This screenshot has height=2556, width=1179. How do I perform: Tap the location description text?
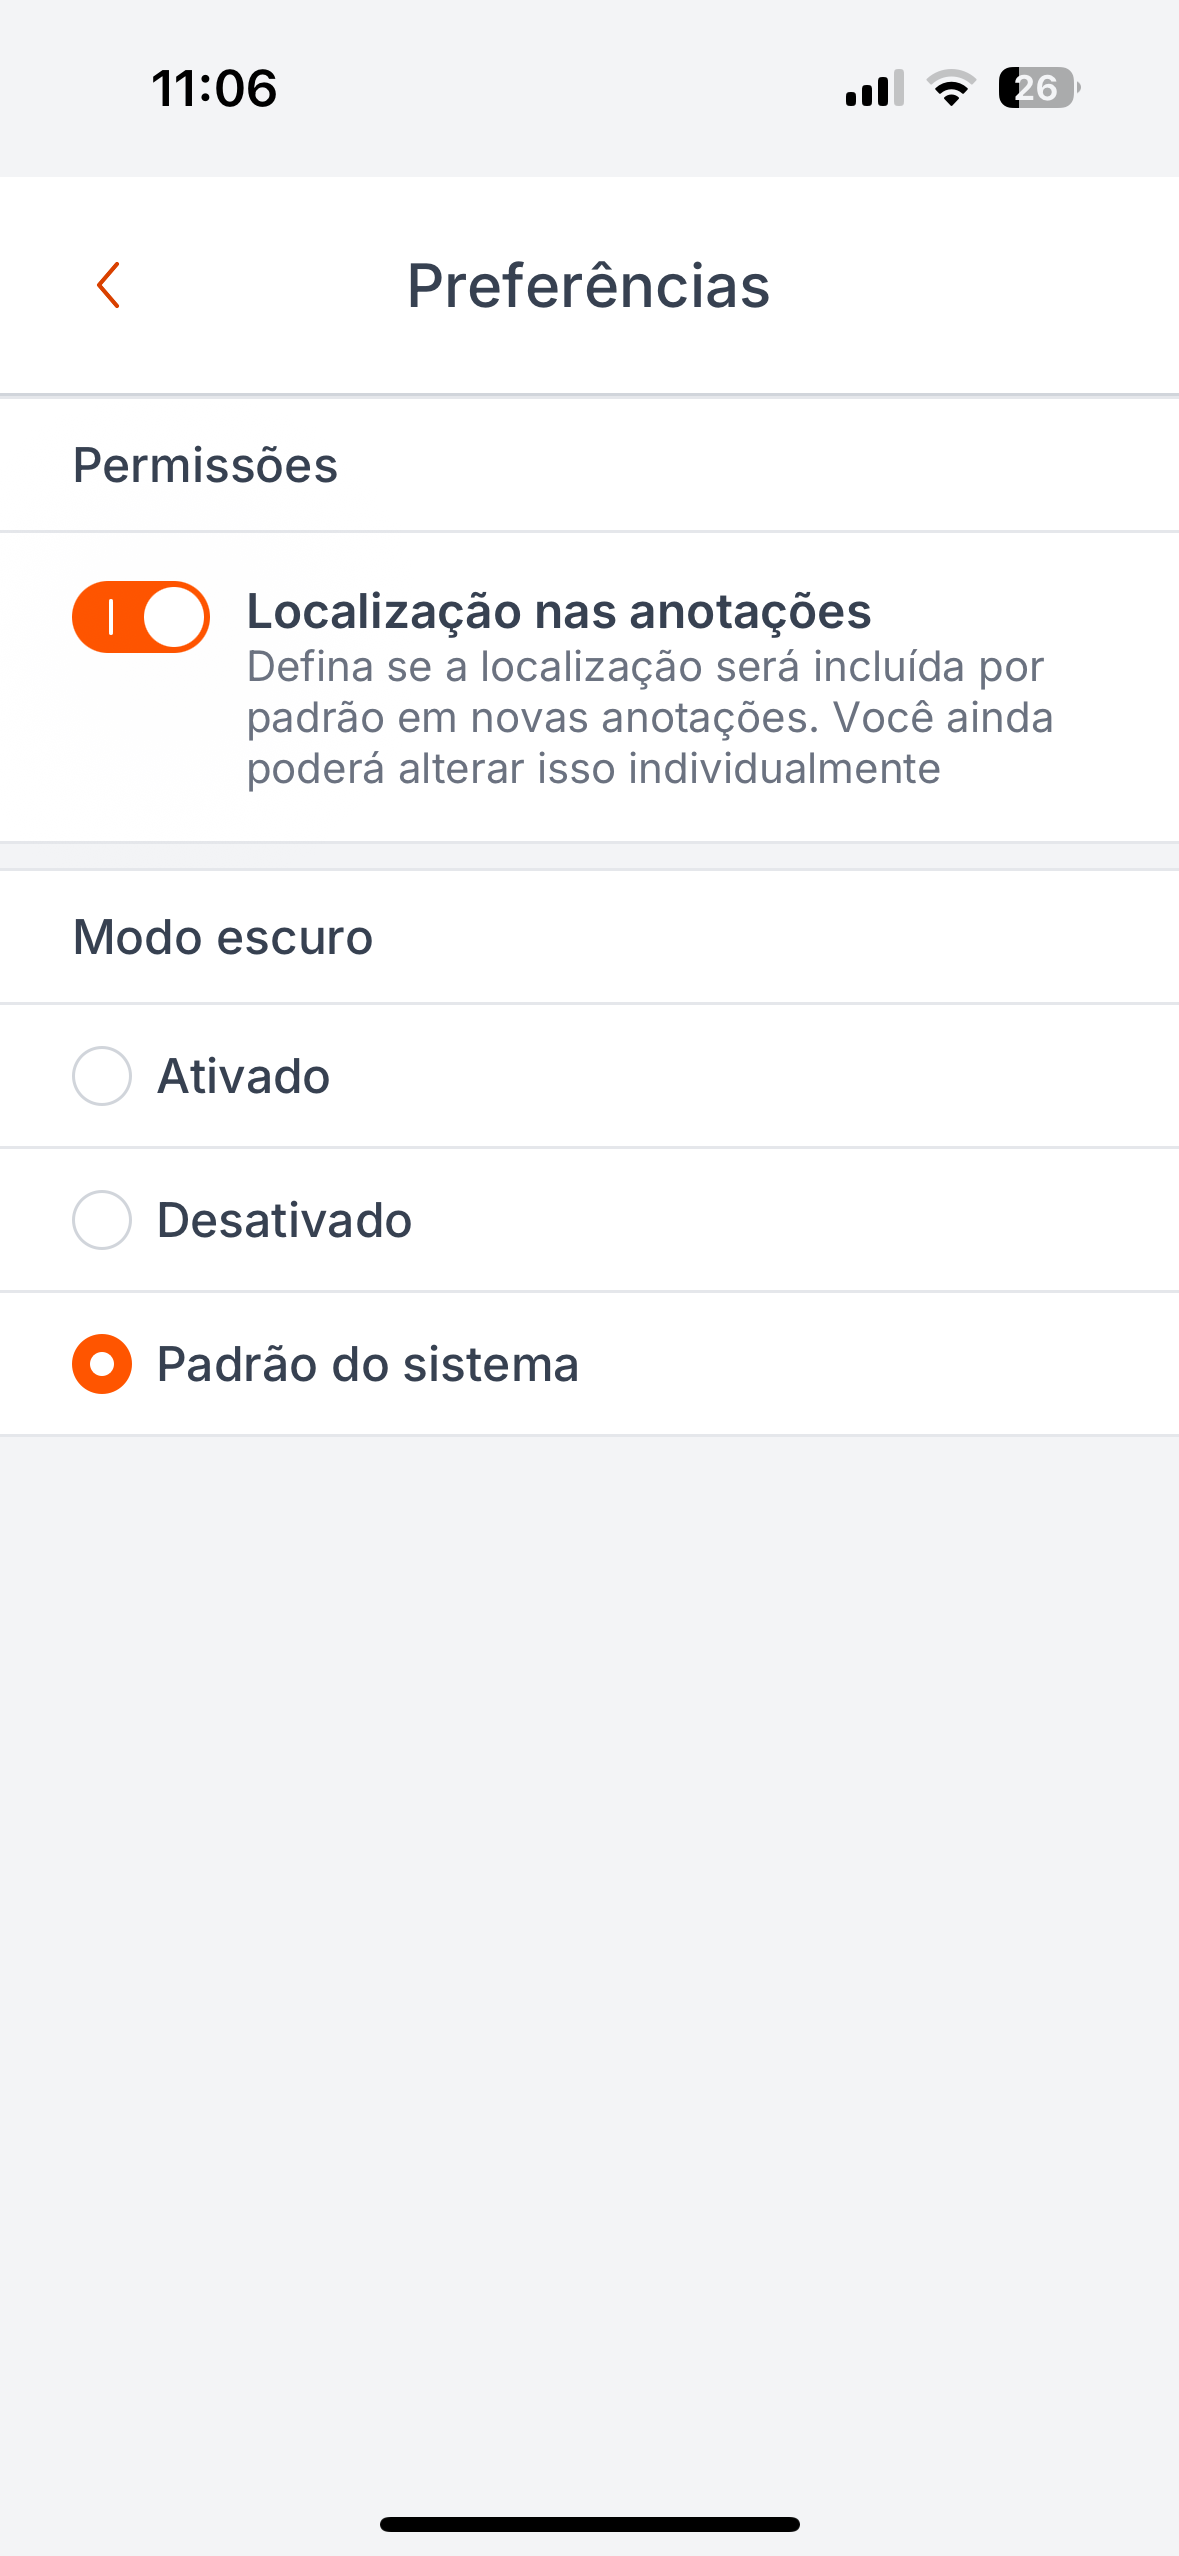click(x=650, y=718)
